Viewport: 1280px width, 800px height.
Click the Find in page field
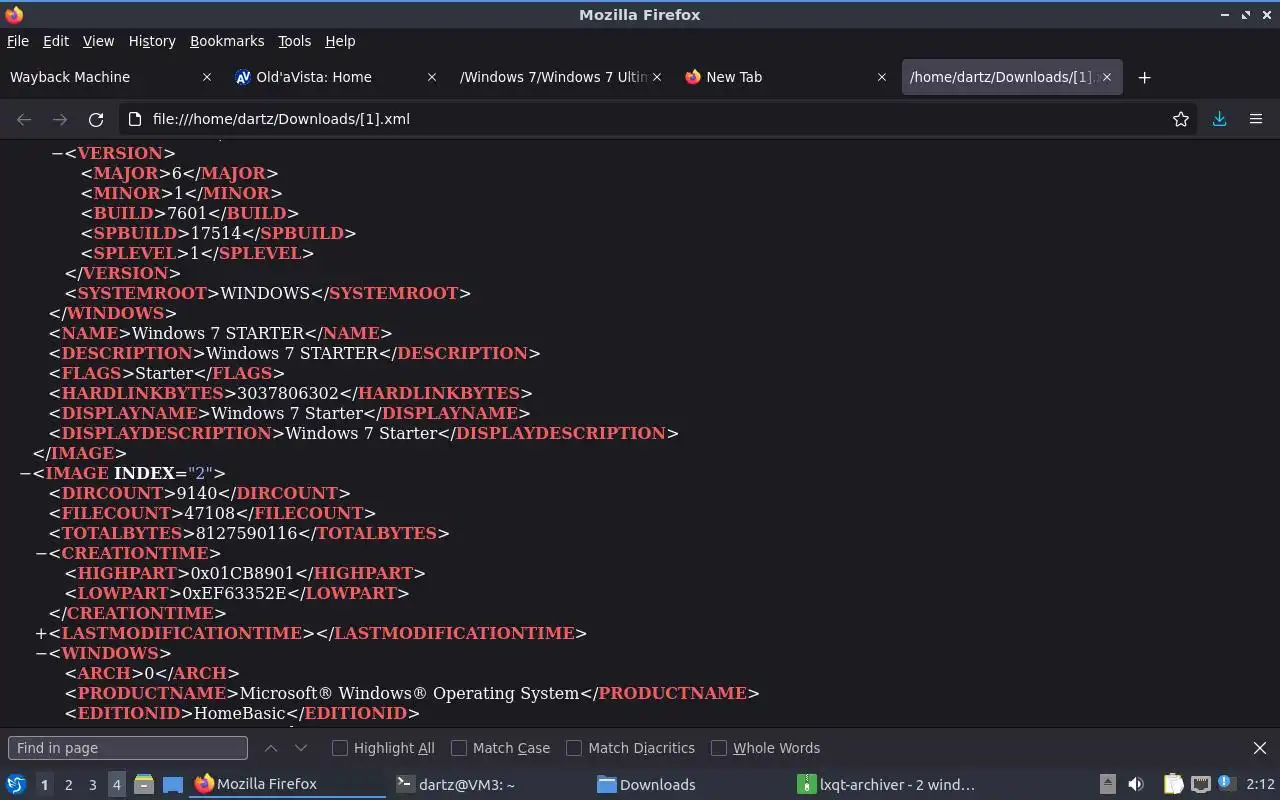point(127,748)
